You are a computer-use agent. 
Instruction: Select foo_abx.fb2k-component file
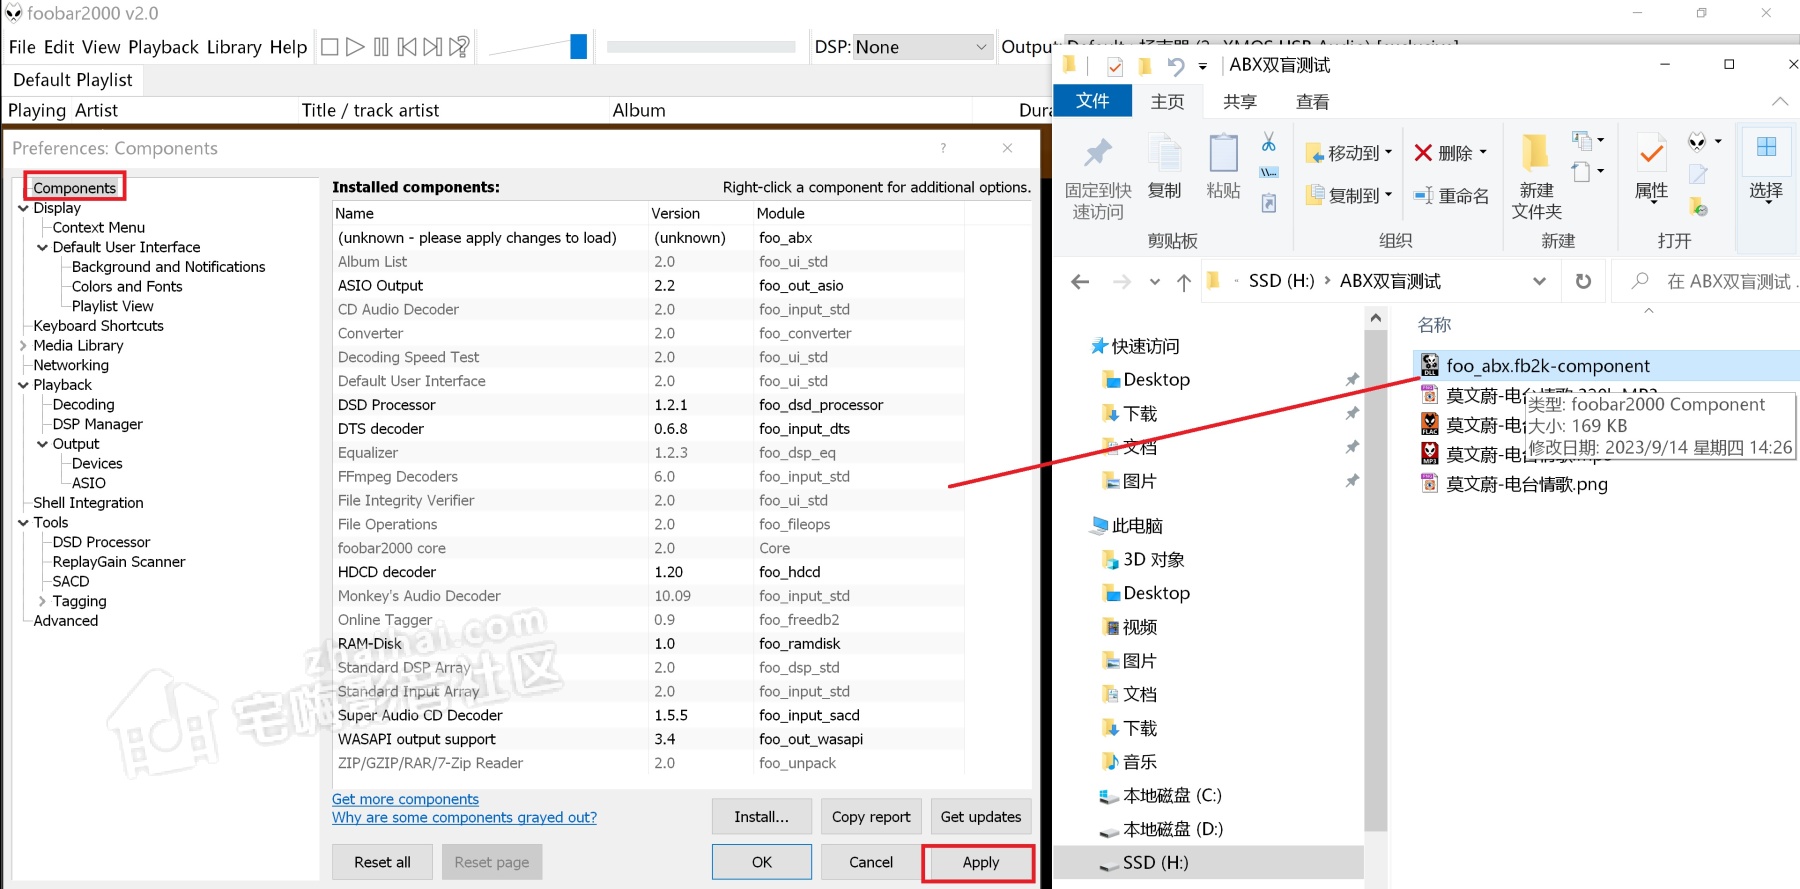(x=1548, y=366)
